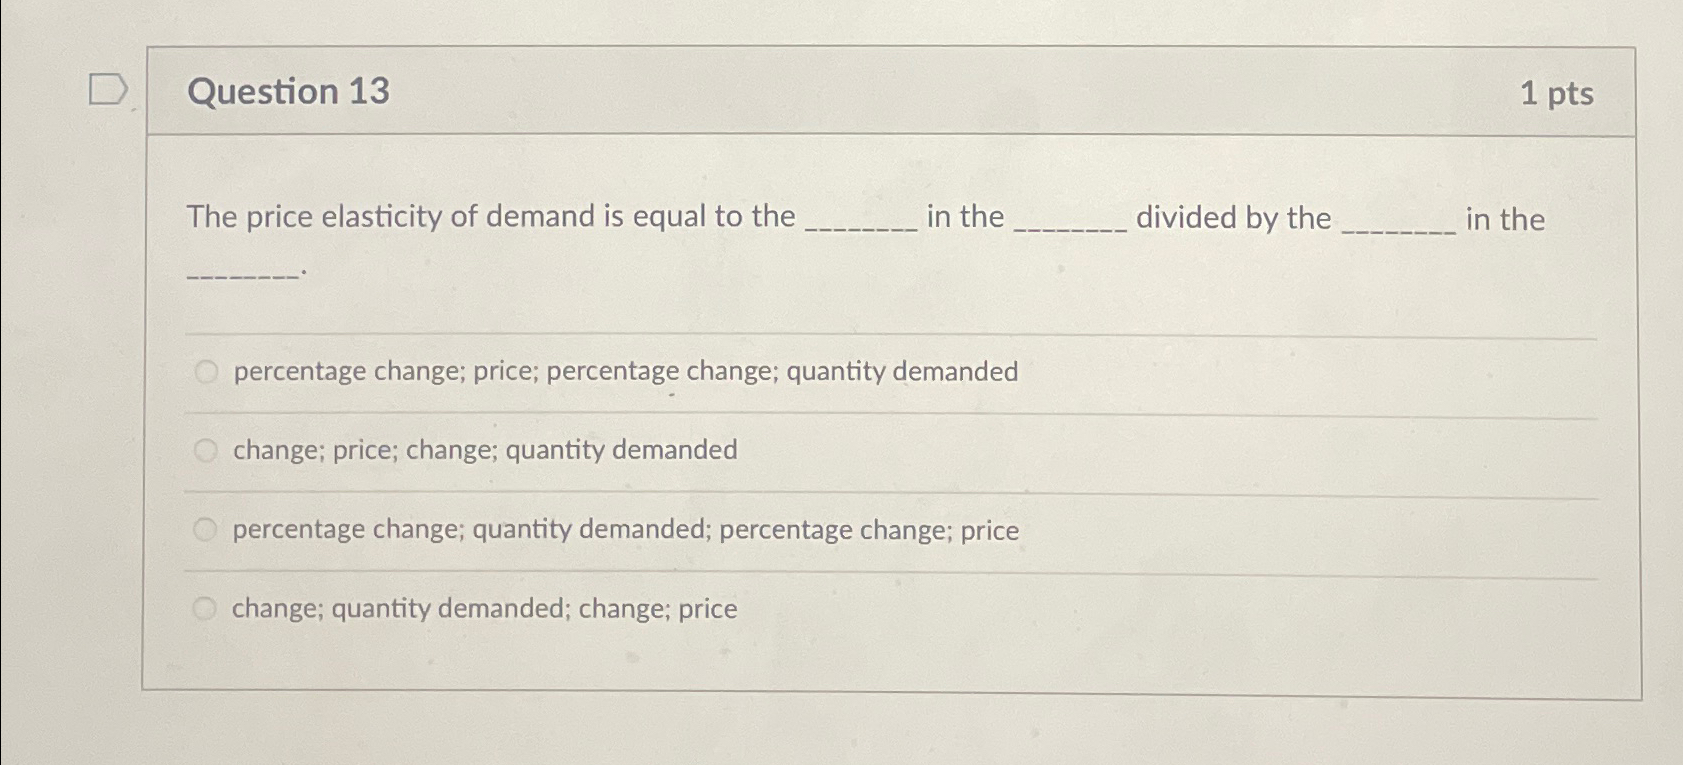The image size is (1683, 765).
Task: Select 'percentage change; quantity demanded; percentage change; price'
Action: click(x=624, y=529)
